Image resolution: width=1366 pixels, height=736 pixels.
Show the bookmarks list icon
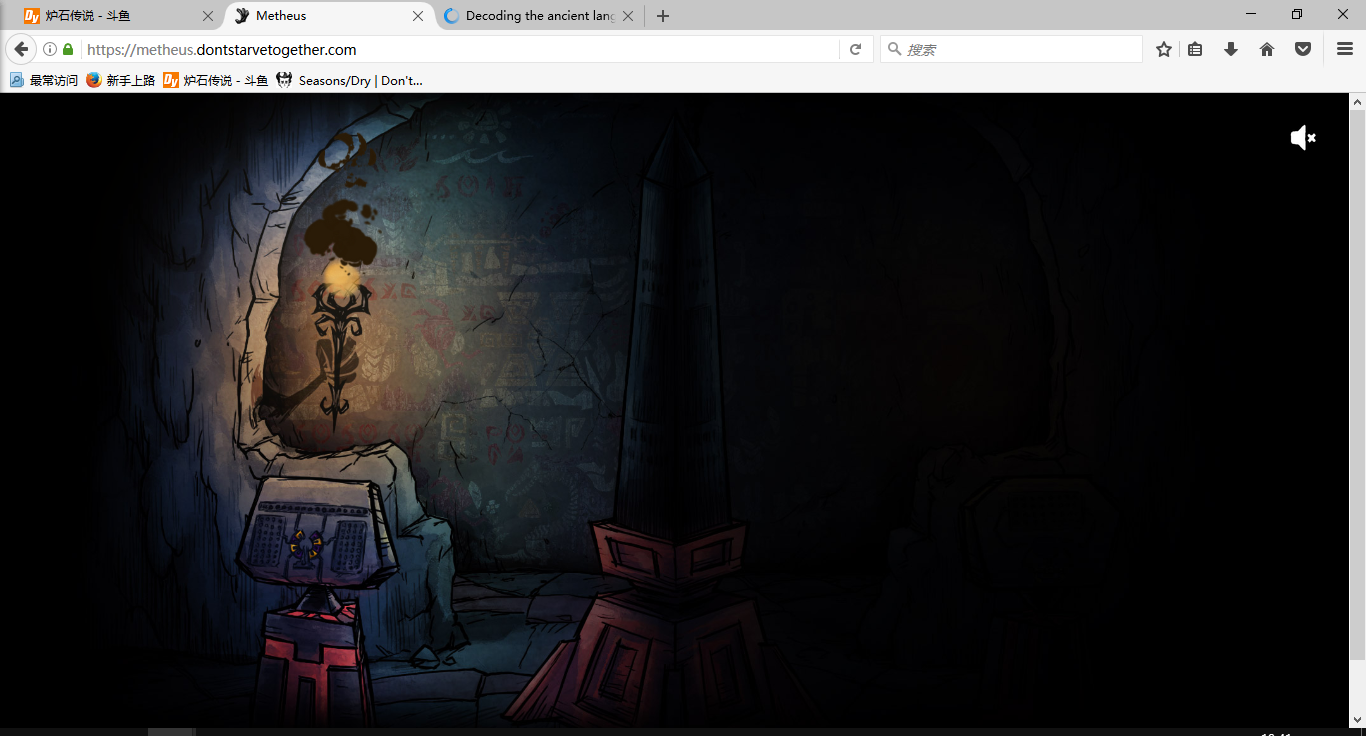coord(1195,49)
